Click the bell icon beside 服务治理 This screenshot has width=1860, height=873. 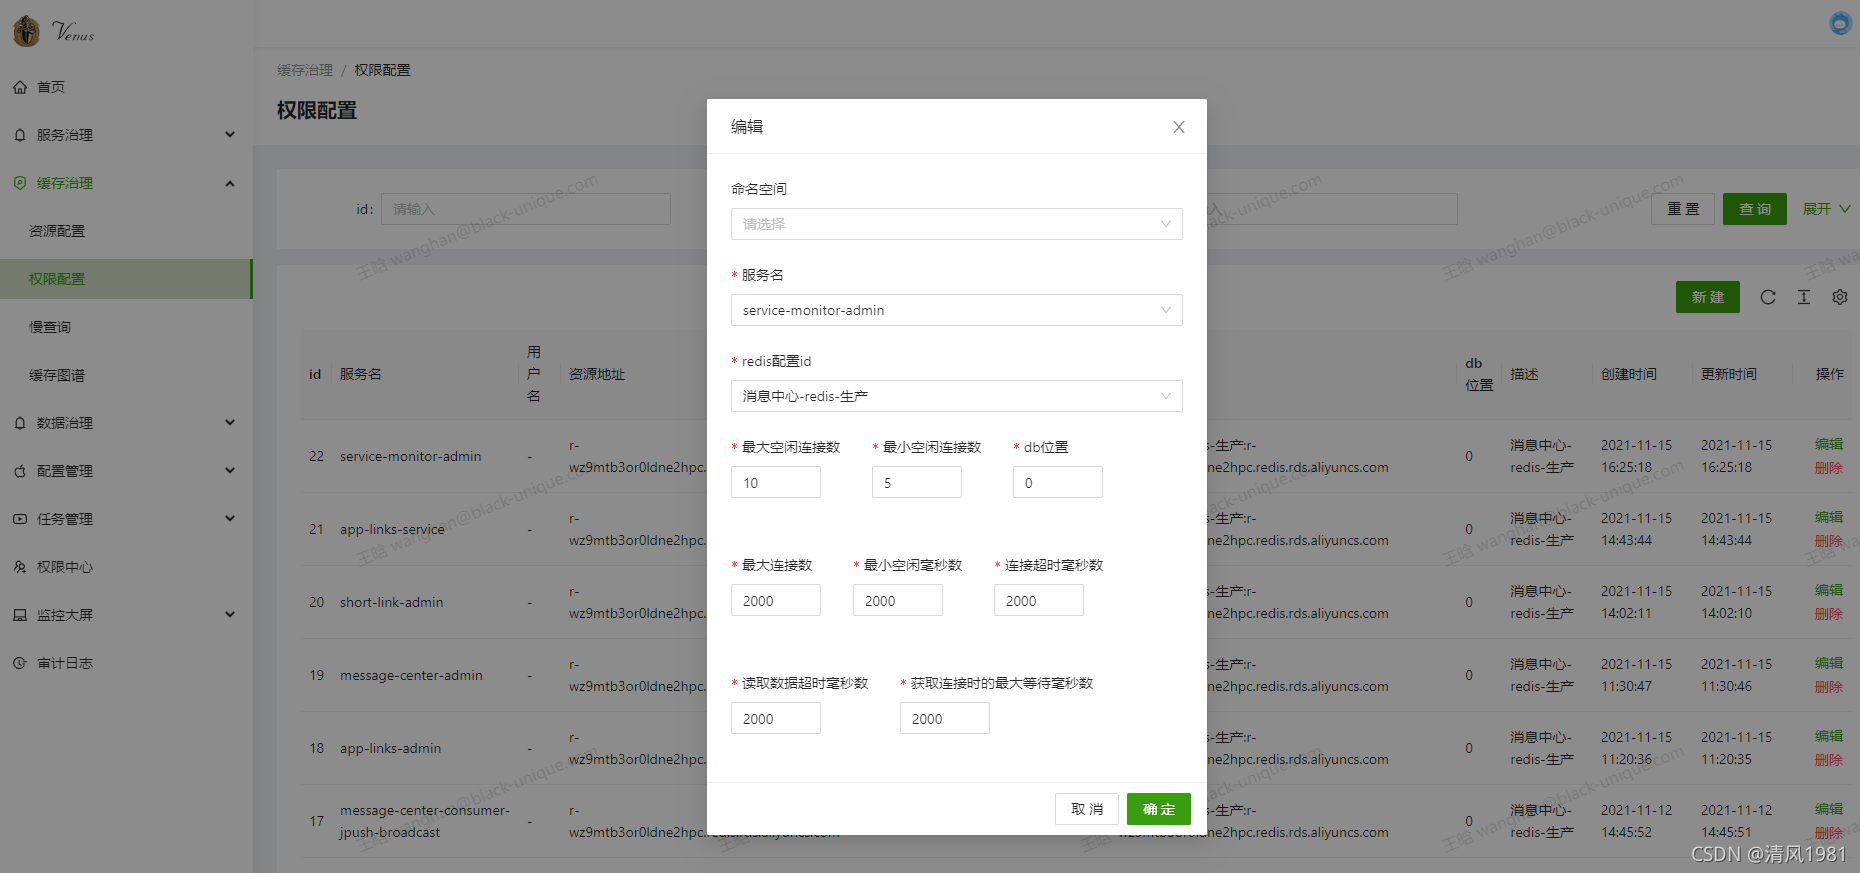pyautogui.click(x=20, y=135)
